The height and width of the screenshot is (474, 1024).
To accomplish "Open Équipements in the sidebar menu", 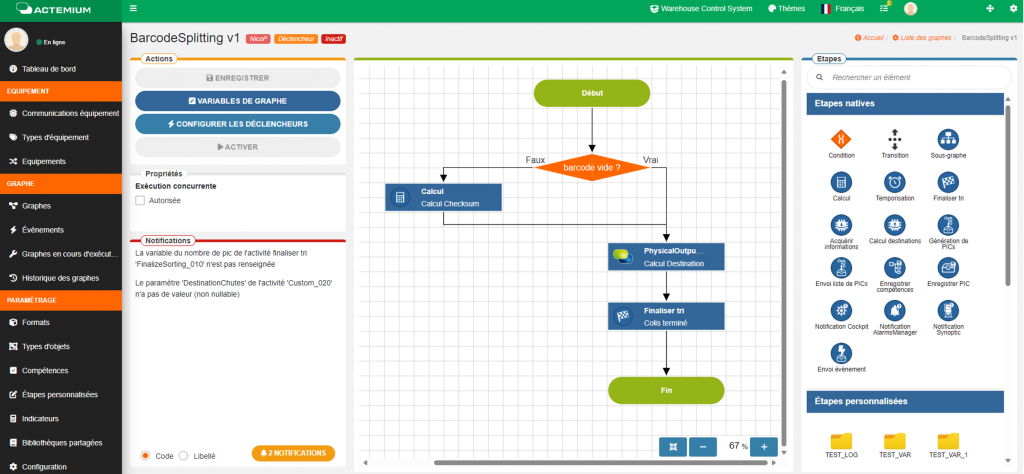I will click(x=43, y=161).
